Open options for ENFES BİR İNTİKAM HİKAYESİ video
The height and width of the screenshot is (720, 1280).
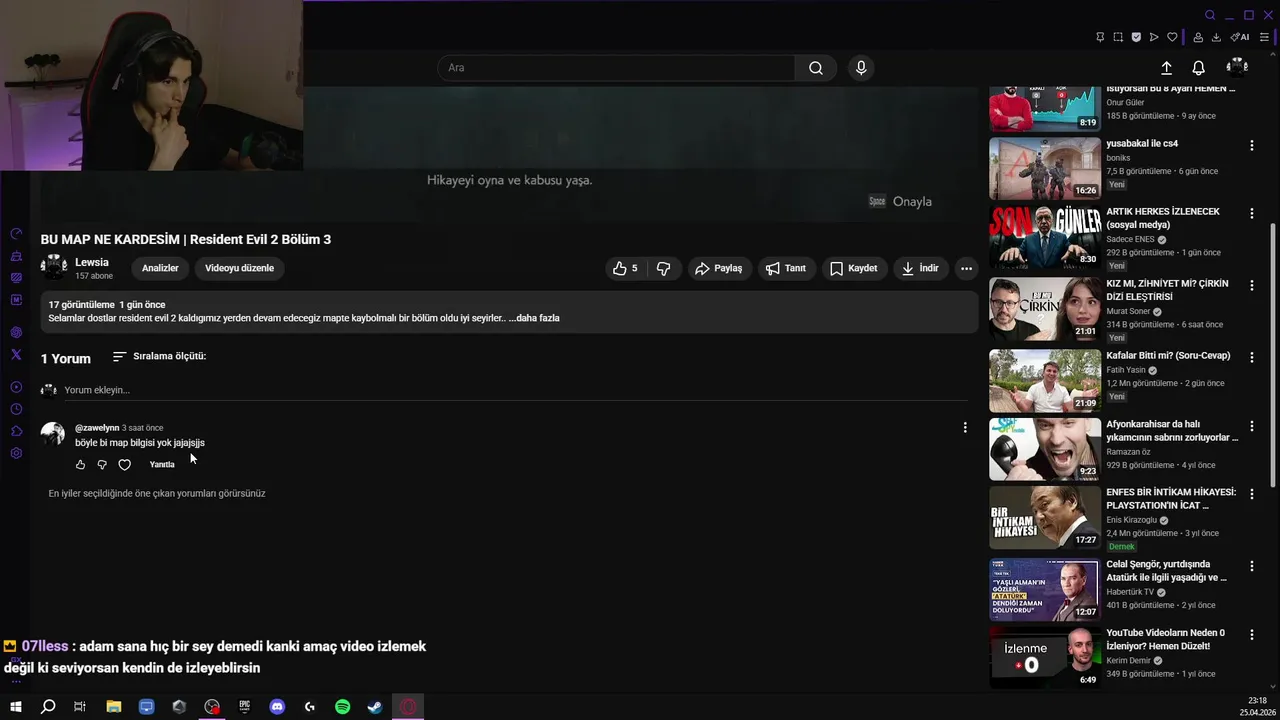click(1251, 493)
